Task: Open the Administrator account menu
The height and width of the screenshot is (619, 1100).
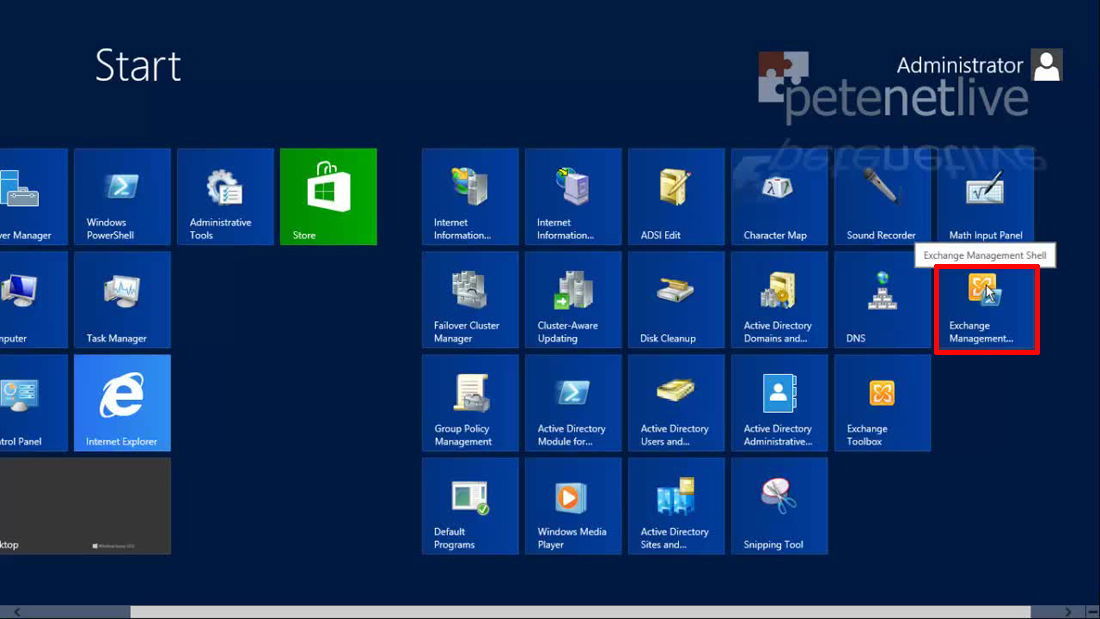Action: (x=979, y=65)
